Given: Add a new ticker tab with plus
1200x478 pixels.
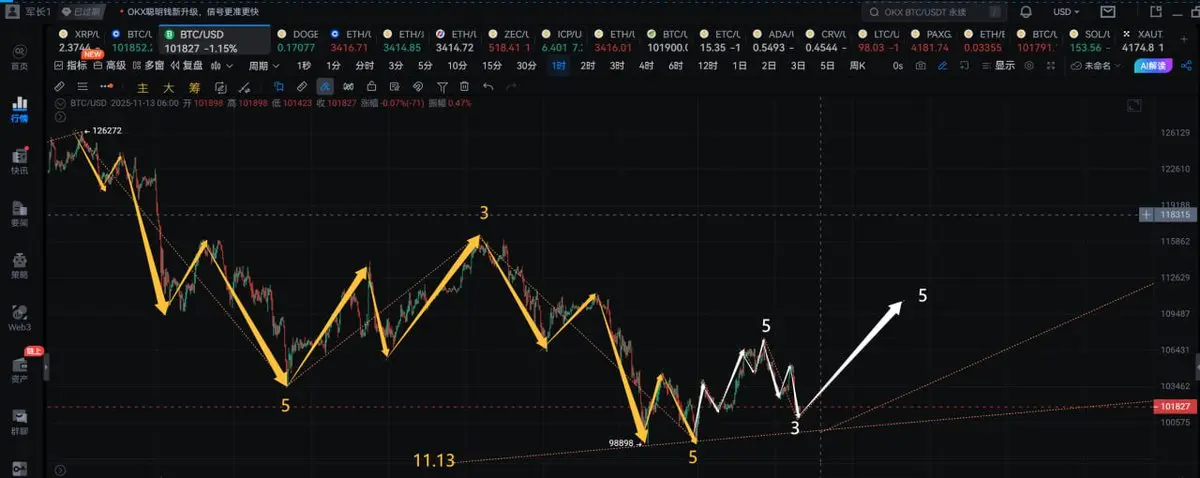Looking at the screenshot, I should (x=1186, y=39).
